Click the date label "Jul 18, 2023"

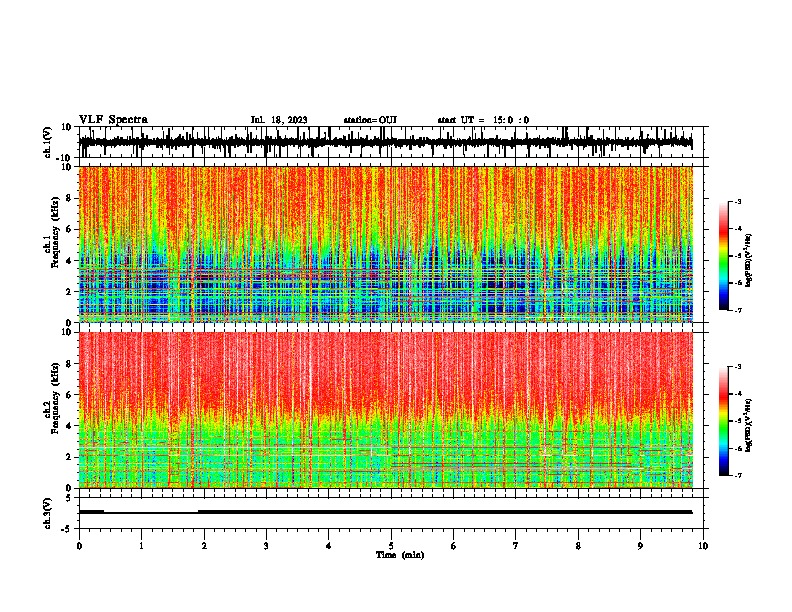(279, 120)
